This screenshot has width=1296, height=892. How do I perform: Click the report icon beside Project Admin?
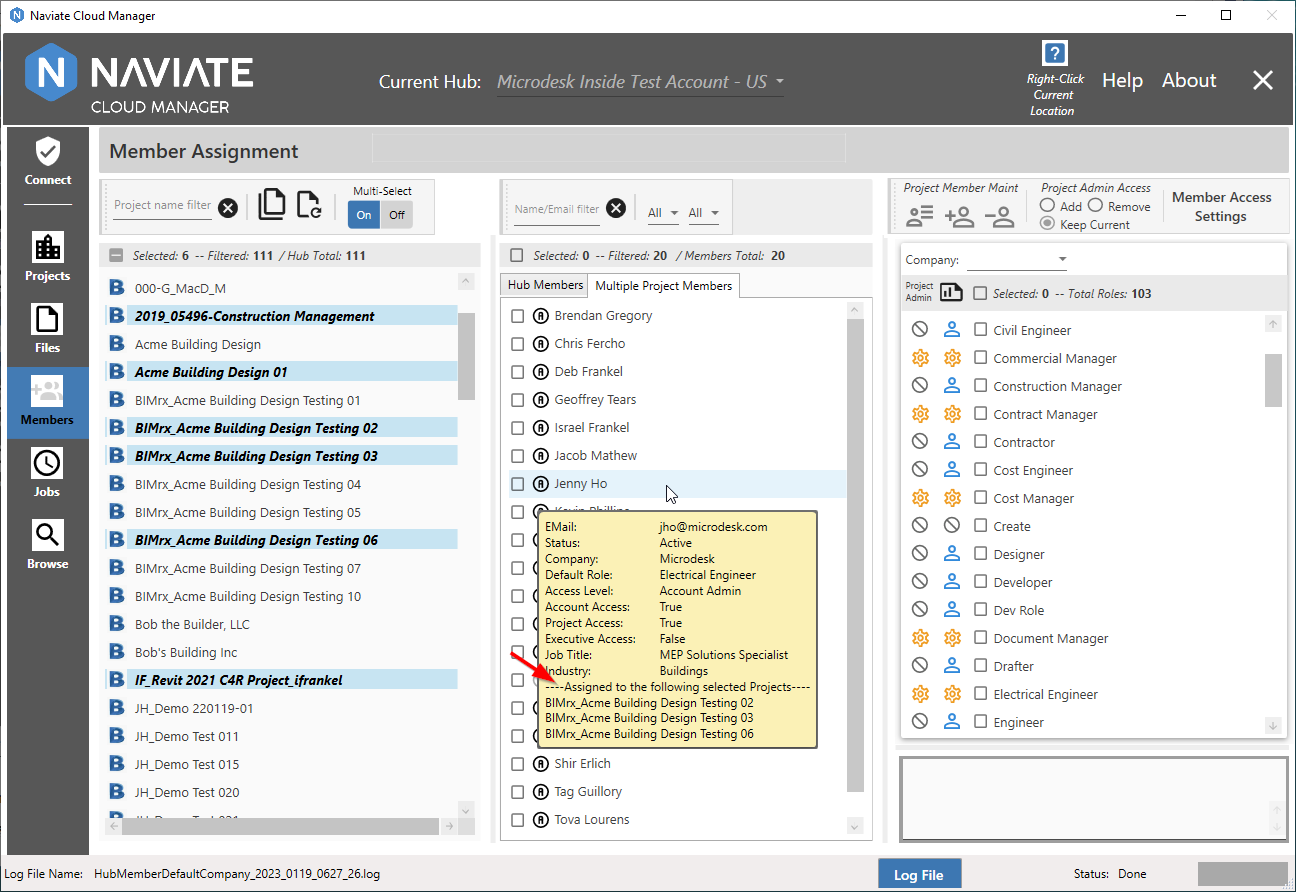coord(950,292)
